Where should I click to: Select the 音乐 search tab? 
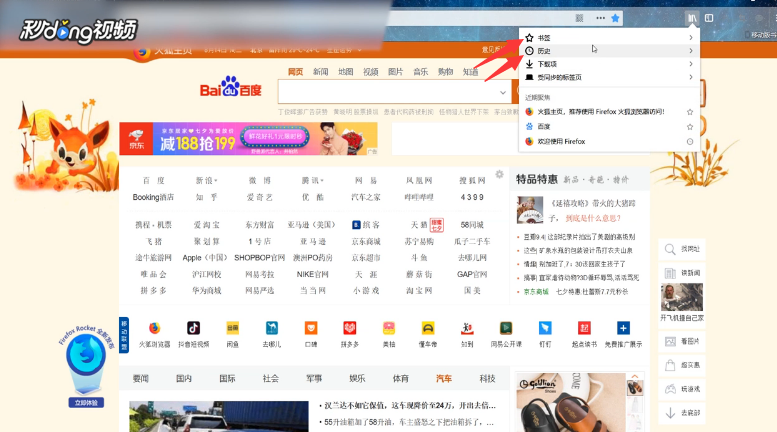click(x=421, y=72)
